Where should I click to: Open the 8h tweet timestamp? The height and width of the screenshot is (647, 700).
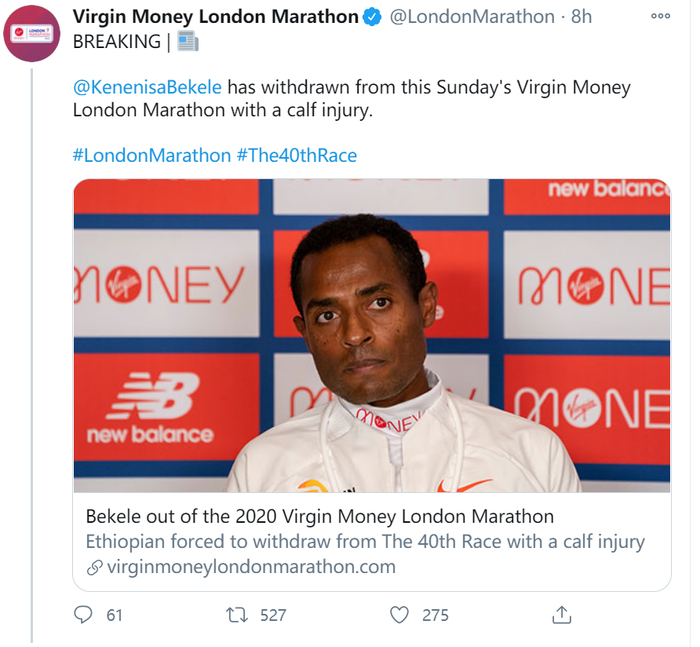[582, 17]
